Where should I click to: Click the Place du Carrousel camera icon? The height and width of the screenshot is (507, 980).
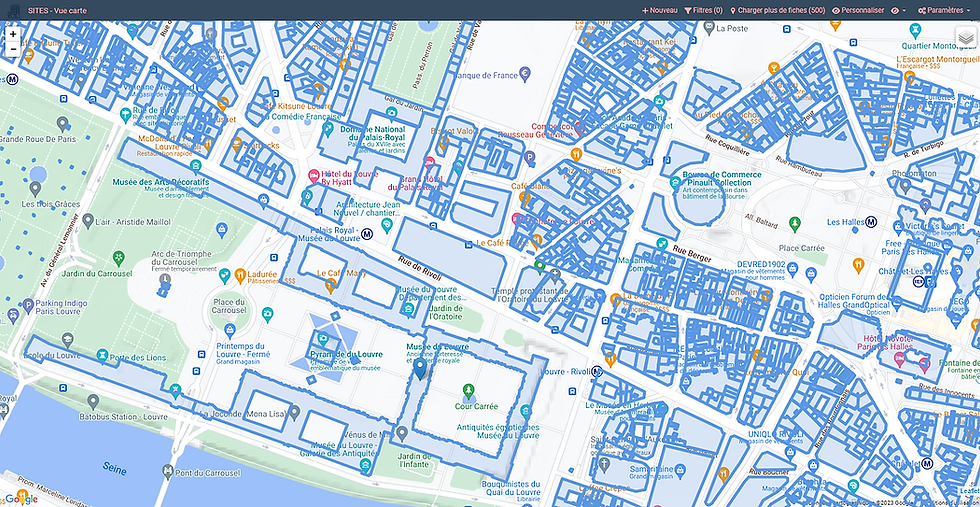(x=268, y=313)
